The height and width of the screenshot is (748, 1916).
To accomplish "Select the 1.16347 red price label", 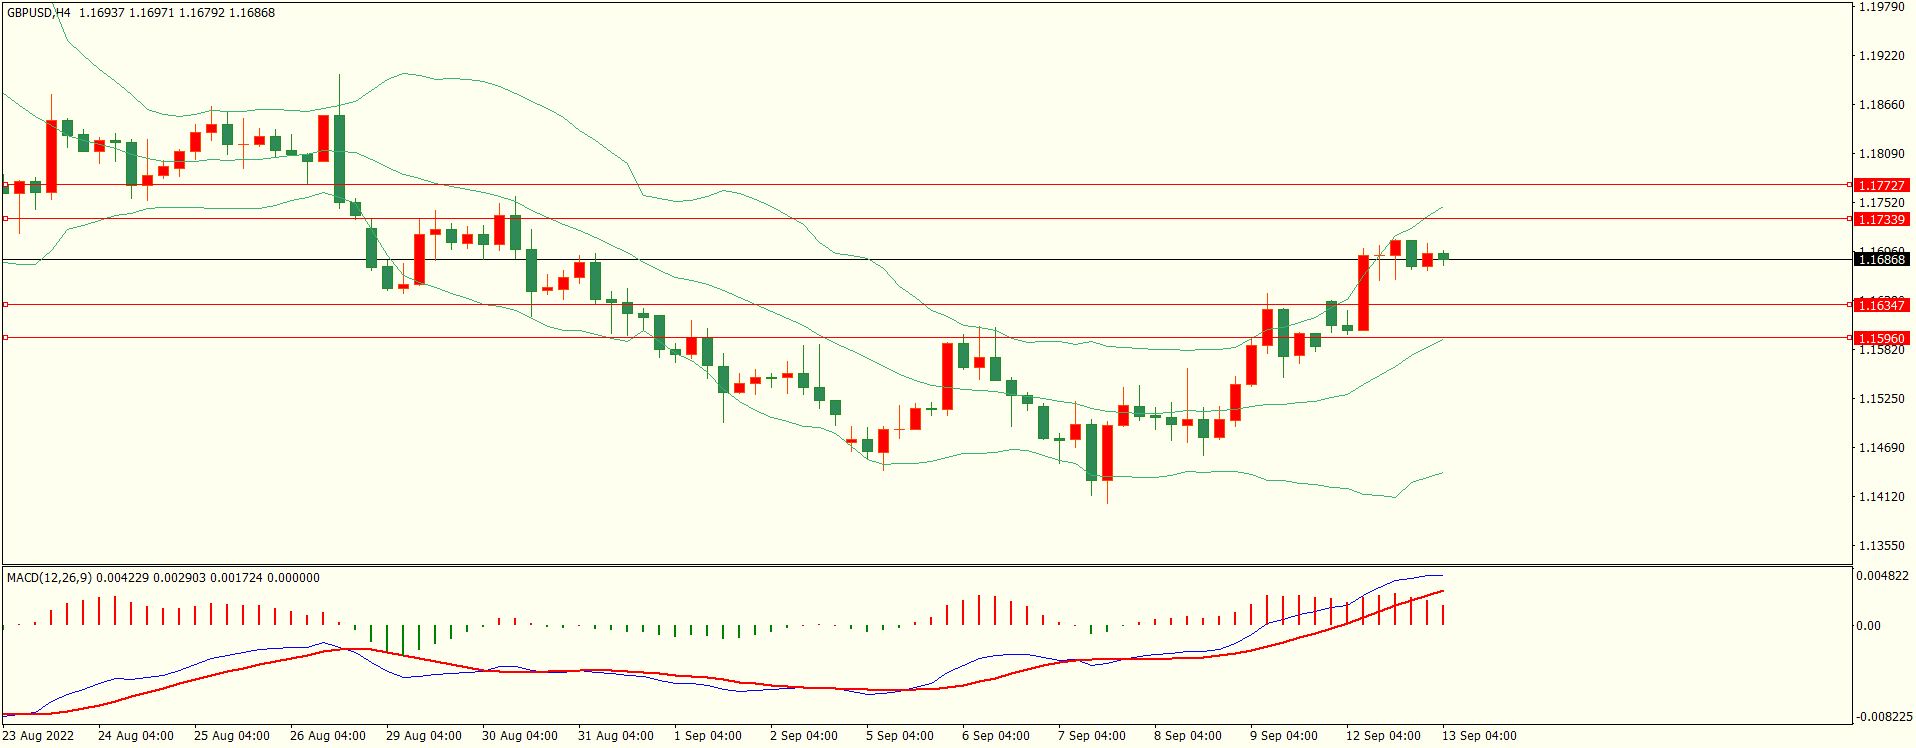I will pyautogui.click(x=1881, y=305).
